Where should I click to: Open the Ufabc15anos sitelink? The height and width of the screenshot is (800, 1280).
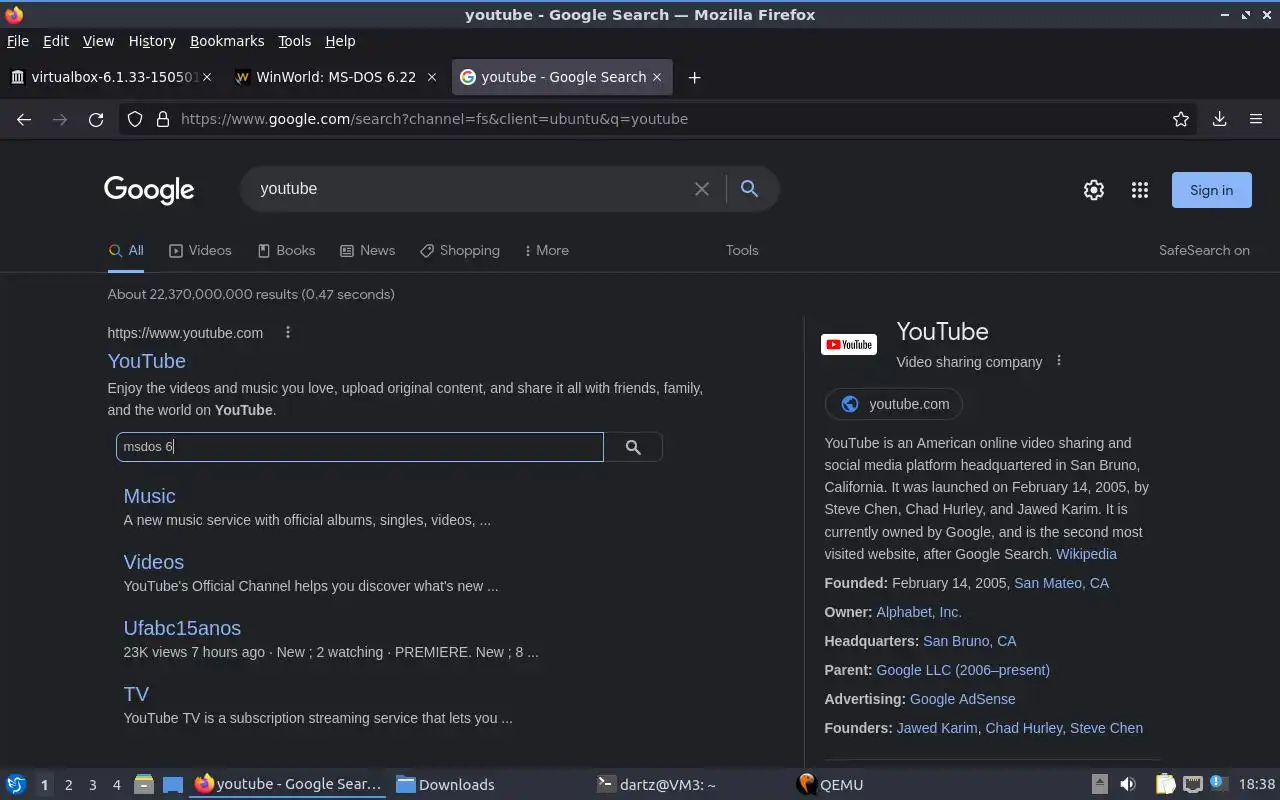[x=182, y=628]
